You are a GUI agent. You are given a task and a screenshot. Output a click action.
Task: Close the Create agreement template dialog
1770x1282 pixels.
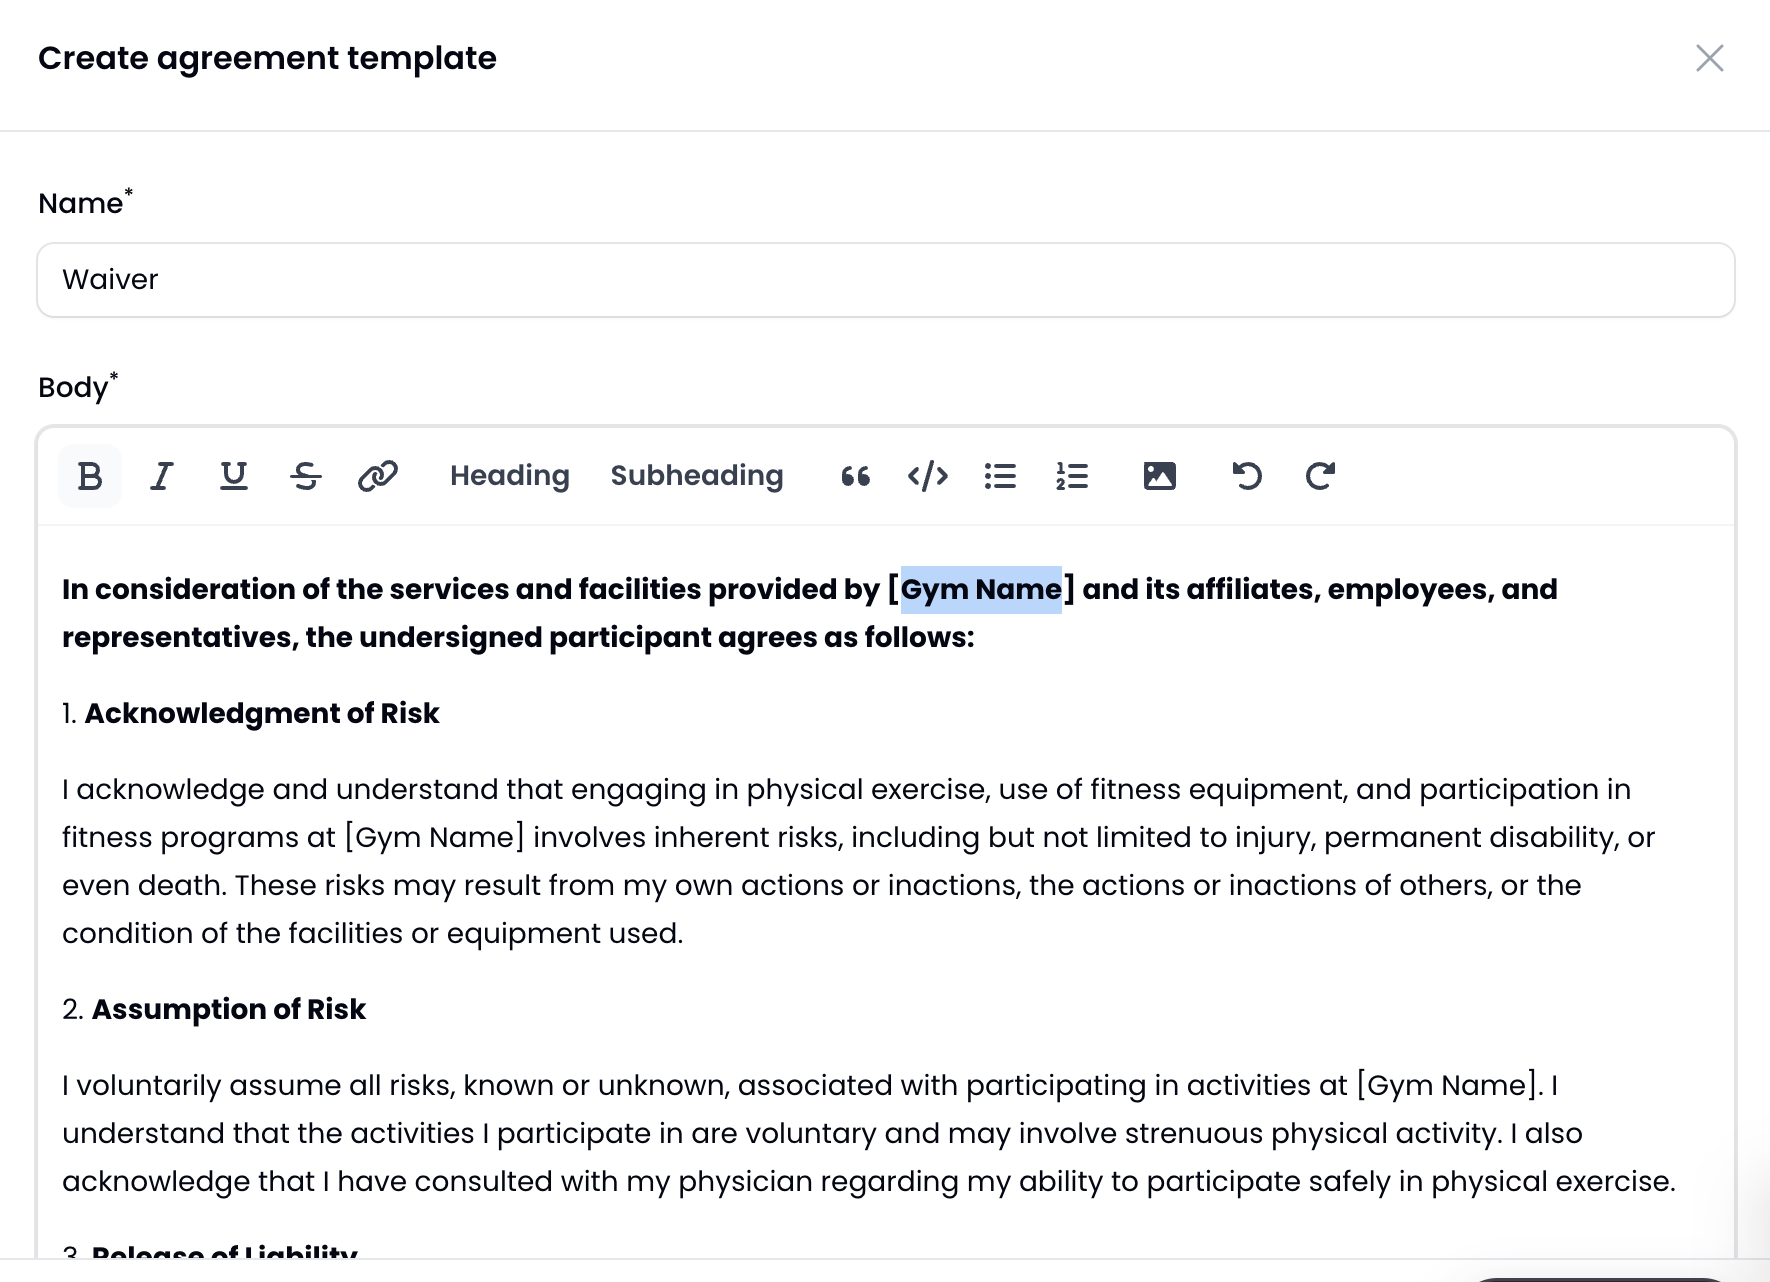1710,58
